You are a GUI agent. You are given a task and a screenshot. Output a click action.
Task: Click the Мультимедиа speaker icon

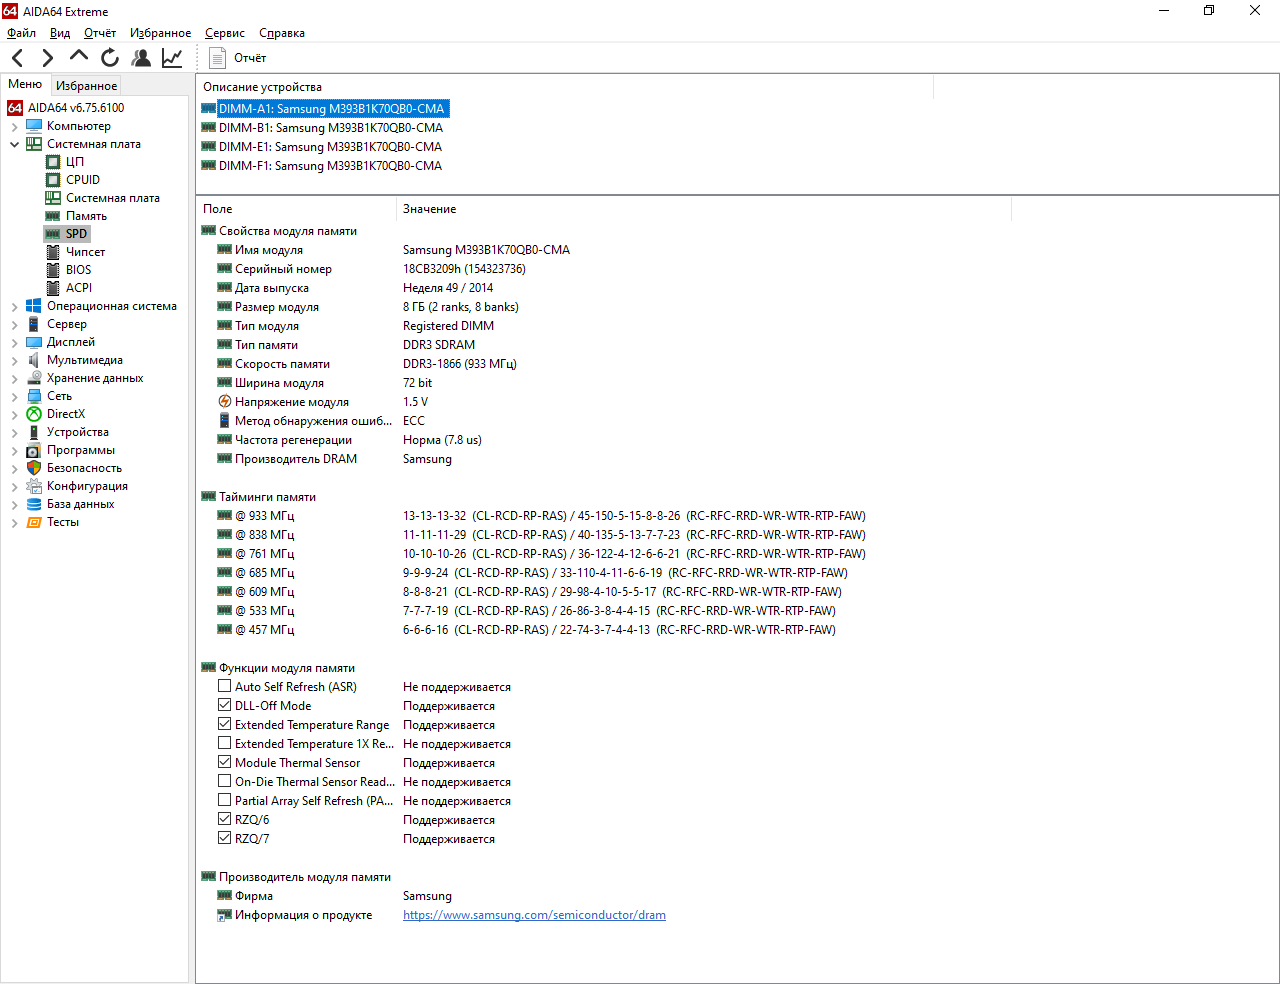34,360
